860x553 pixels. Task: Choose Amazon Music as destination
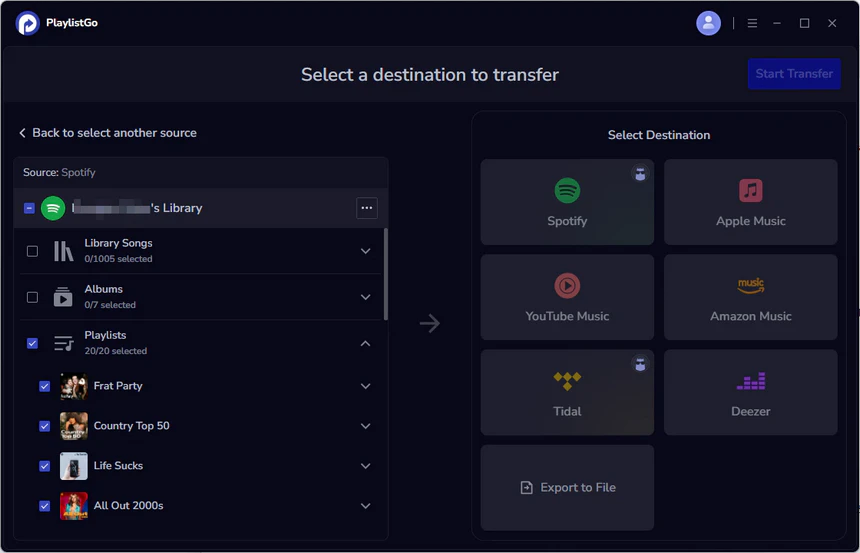[750, 297]
